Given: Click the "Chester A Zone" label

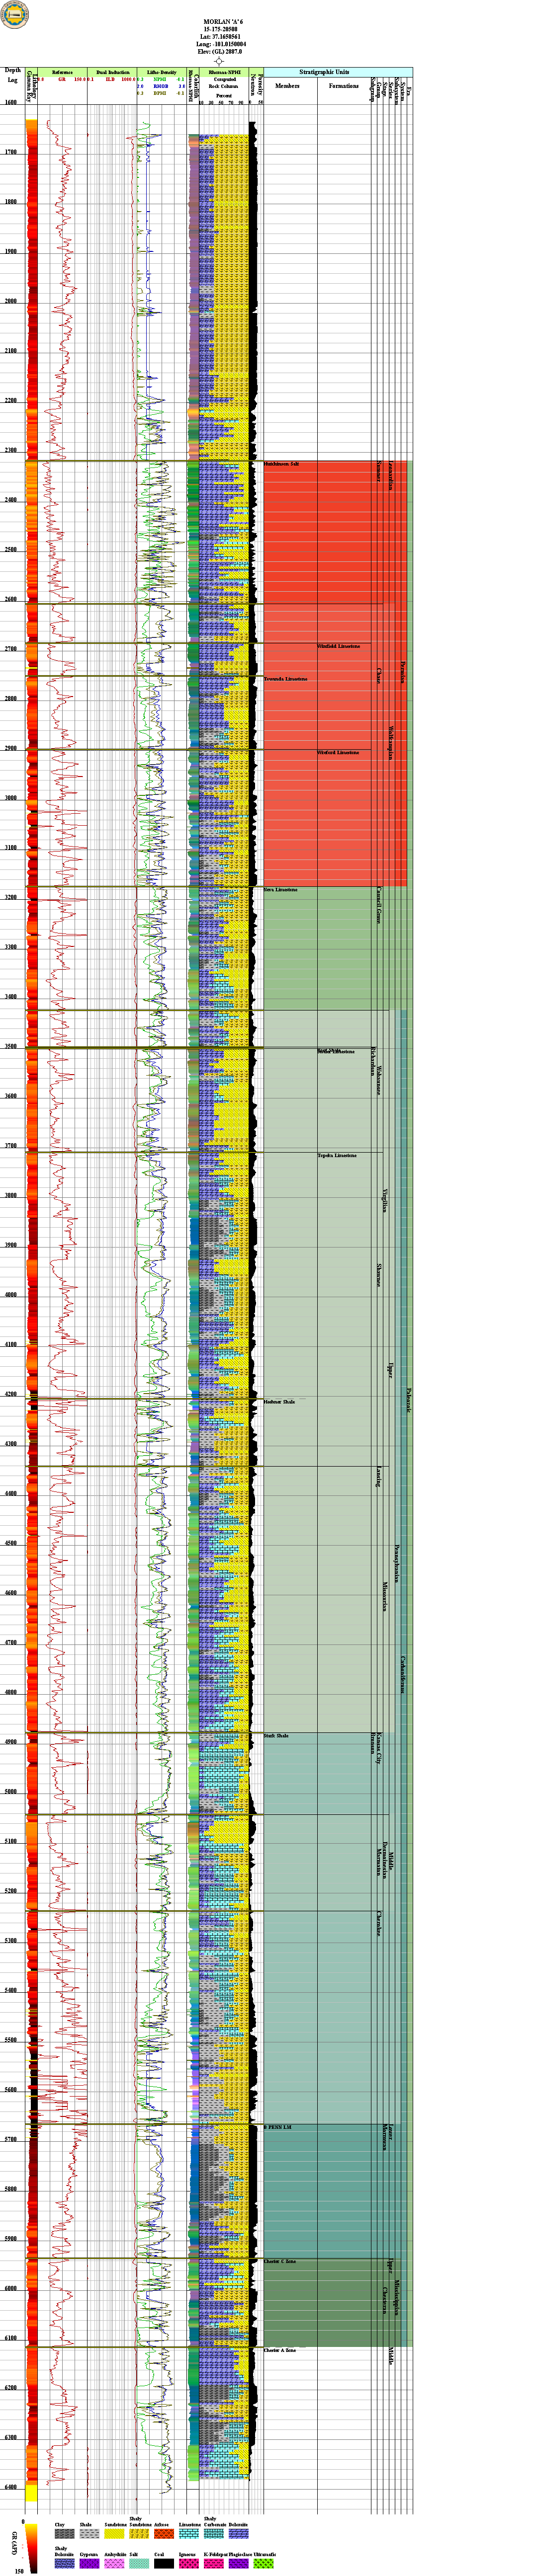Looking at the screenshot, I should tap(280, 2350).
